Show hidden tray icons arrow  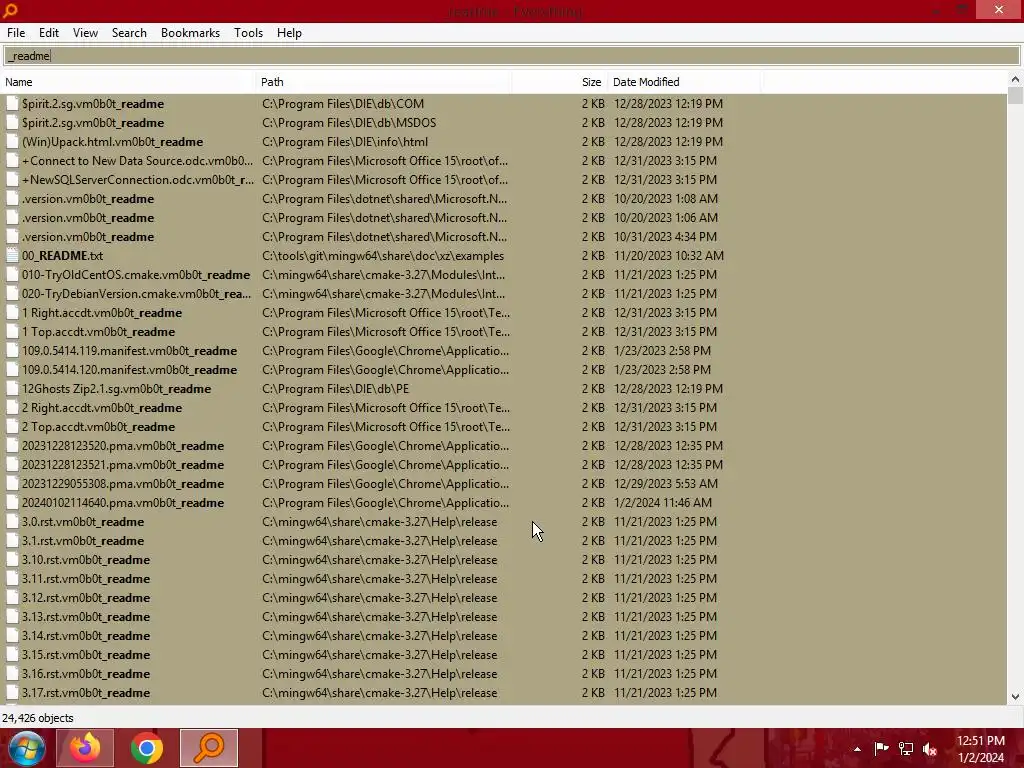[x=857, y=749]
